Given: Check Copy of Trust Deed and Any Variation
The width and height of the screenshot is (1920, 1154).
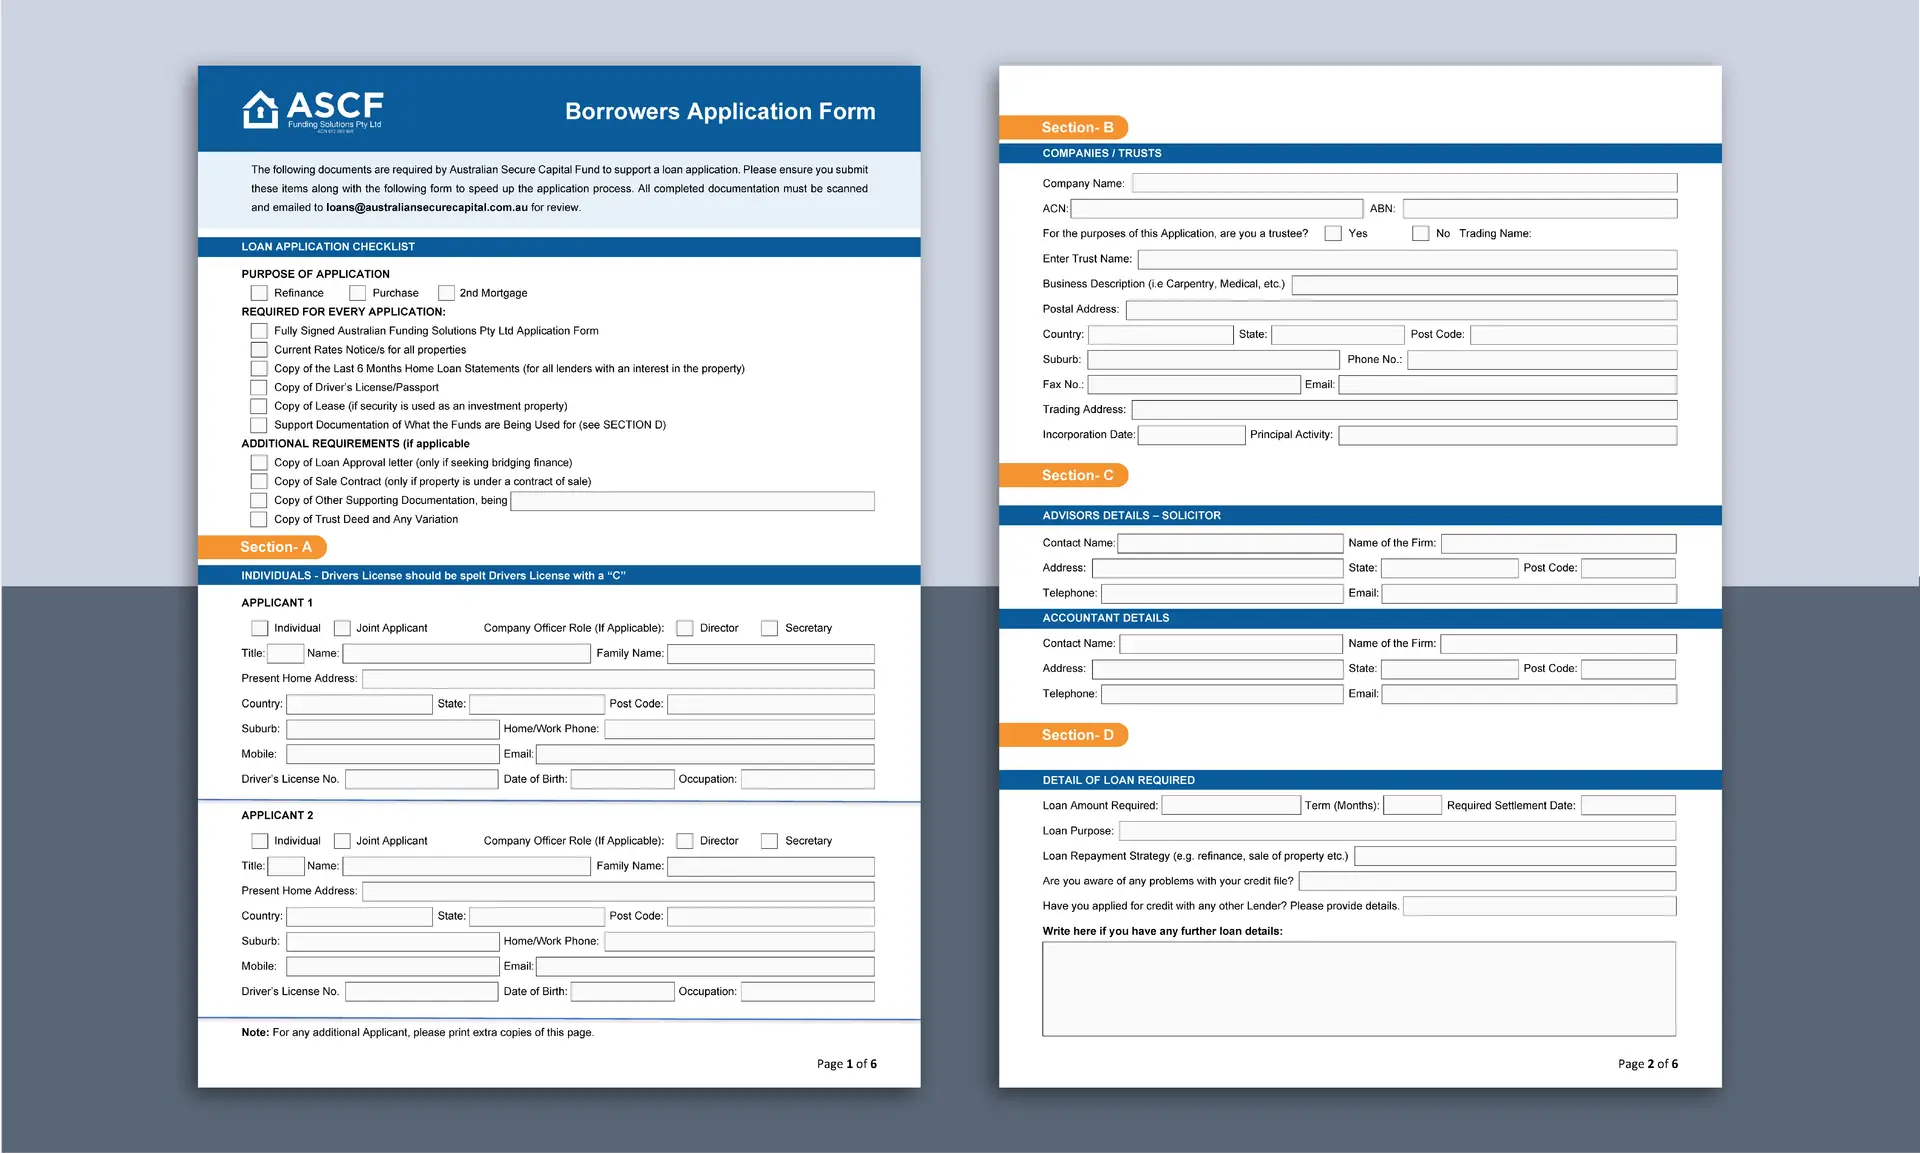Looking at the screenshot, I should point(259,519).
